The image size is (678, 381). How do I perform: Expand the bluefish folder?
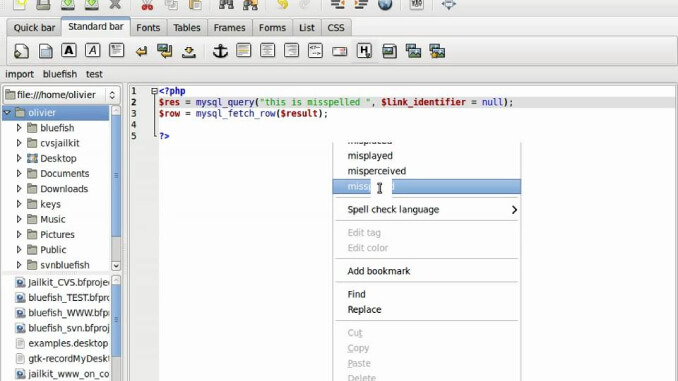(x=19, y=128)
